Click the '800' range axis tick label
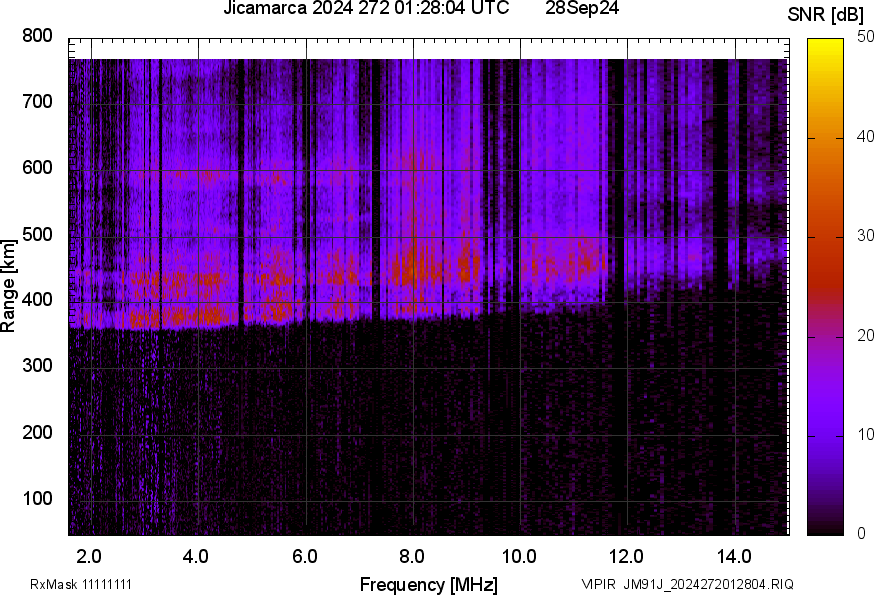 (38, 36)
